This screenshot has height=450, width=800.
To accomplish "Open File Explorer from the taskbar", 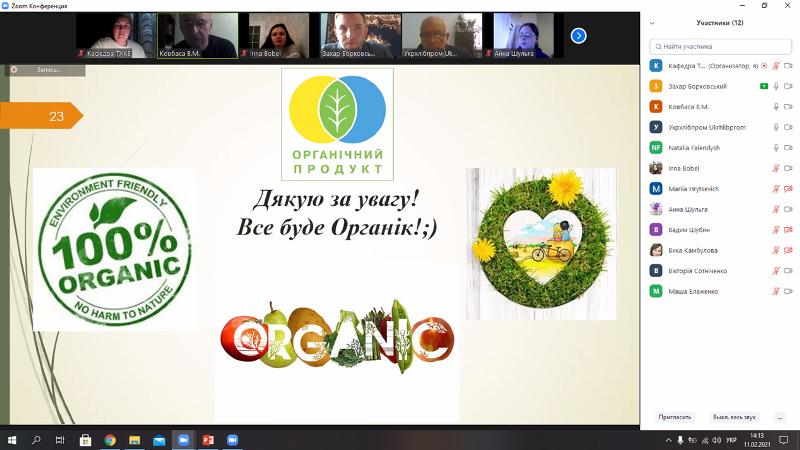I will [x=134, y=440].
